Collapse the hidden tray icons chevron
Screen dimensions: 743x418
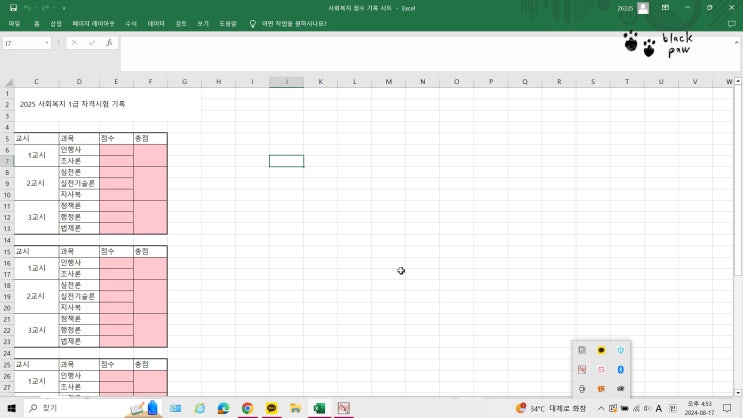(x=601, y=408)
